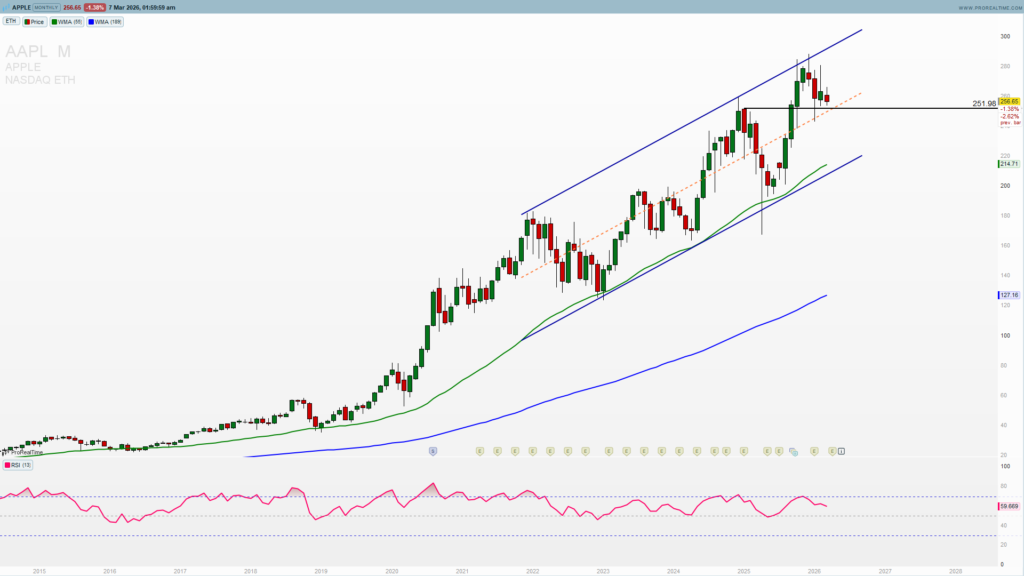The width and height of the screenshot is (1024, 576).
Task: Toggle the WMA (169) indicator visibility
Action: 105,21
